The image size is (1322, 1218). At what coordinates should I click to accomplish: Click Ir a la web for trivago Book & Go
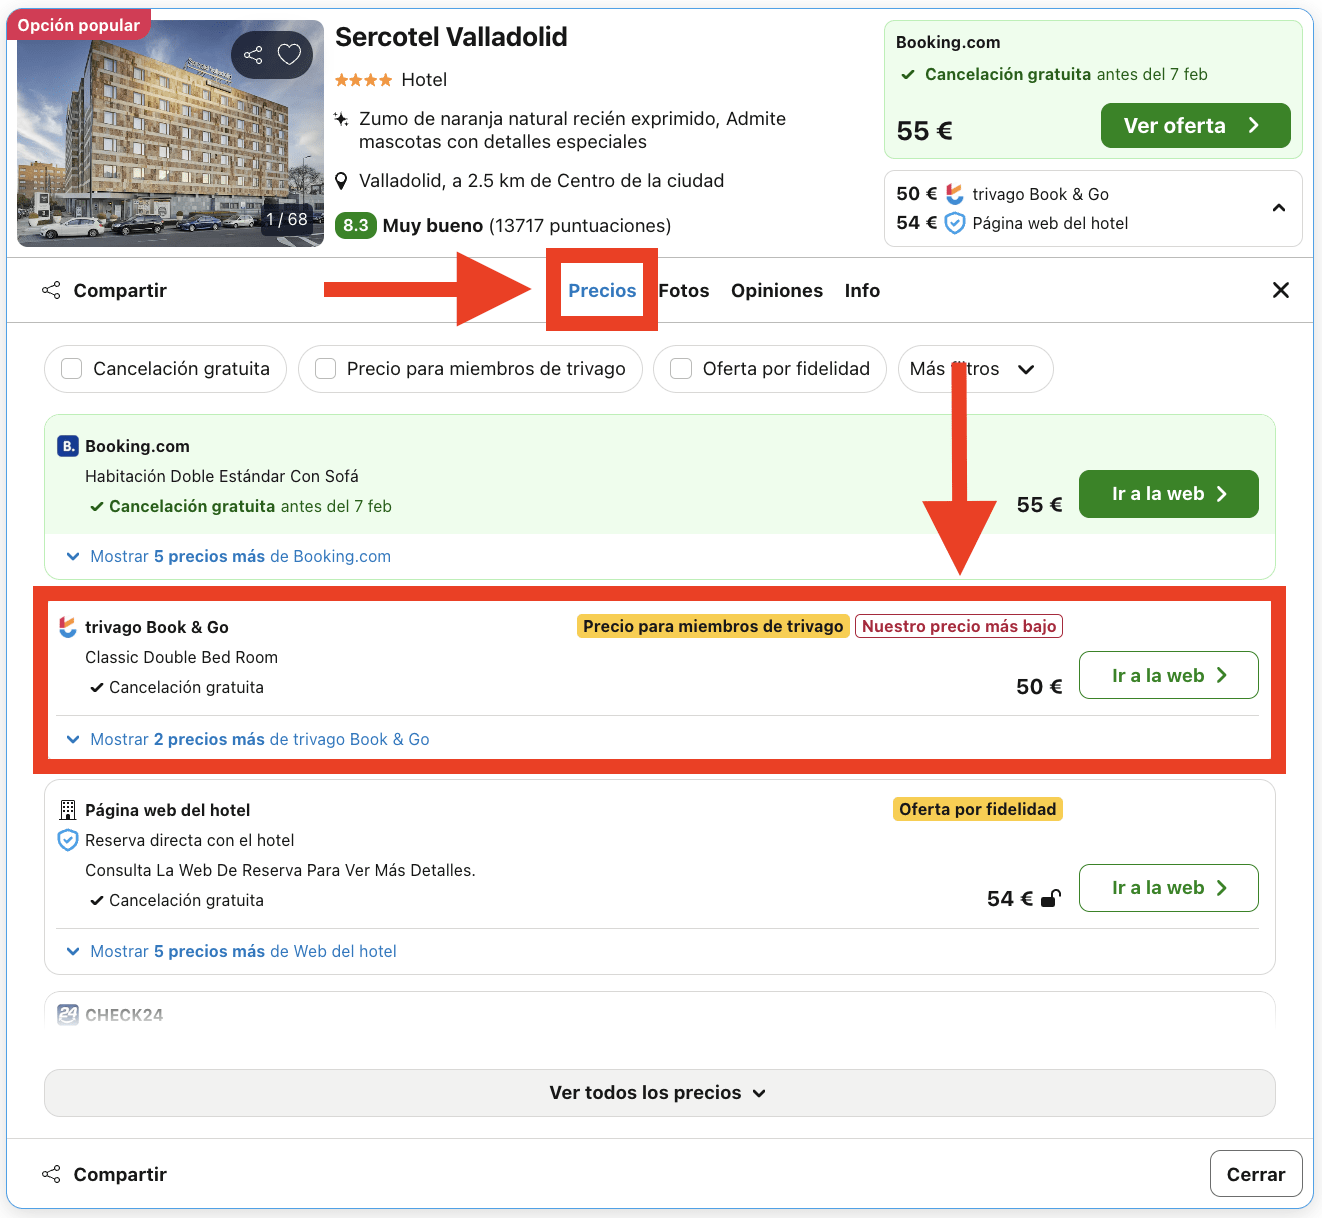pos(1168,675)
